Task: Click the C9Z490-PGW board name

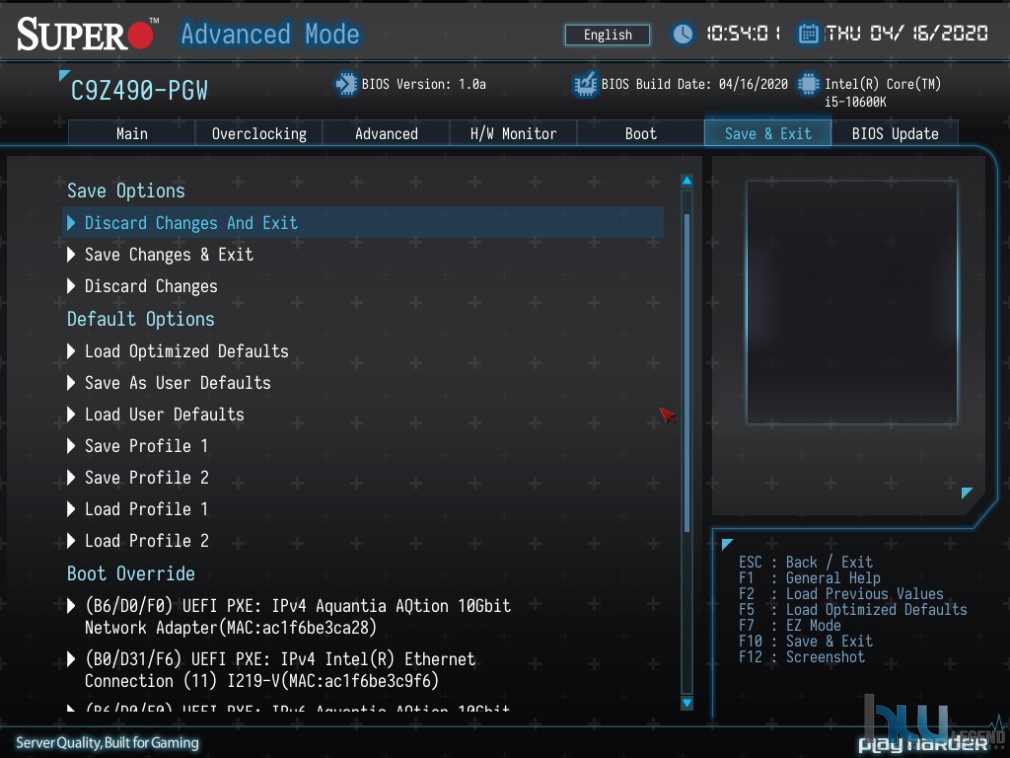Action: pyautogui.click(x=139, y=91)
